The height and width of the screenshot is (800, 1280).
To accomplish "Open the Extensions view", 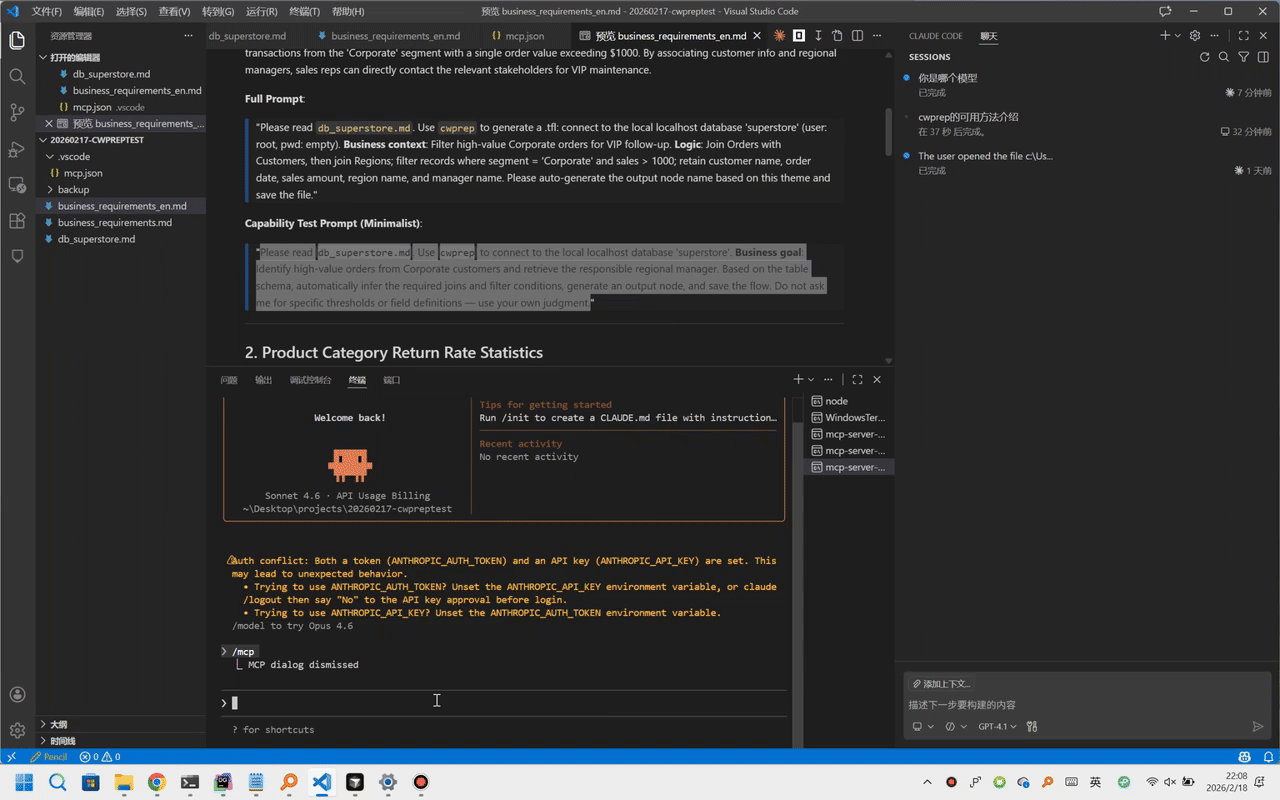I will tap(17, 221).
